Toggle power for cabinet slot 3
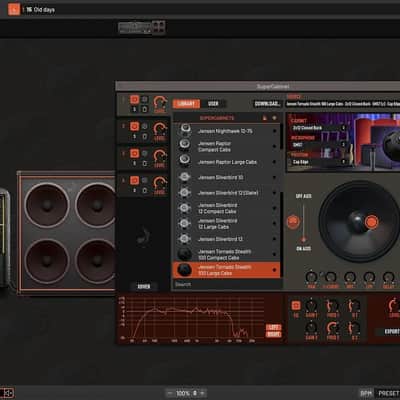The image size is (400, 400). coord(134,153)
